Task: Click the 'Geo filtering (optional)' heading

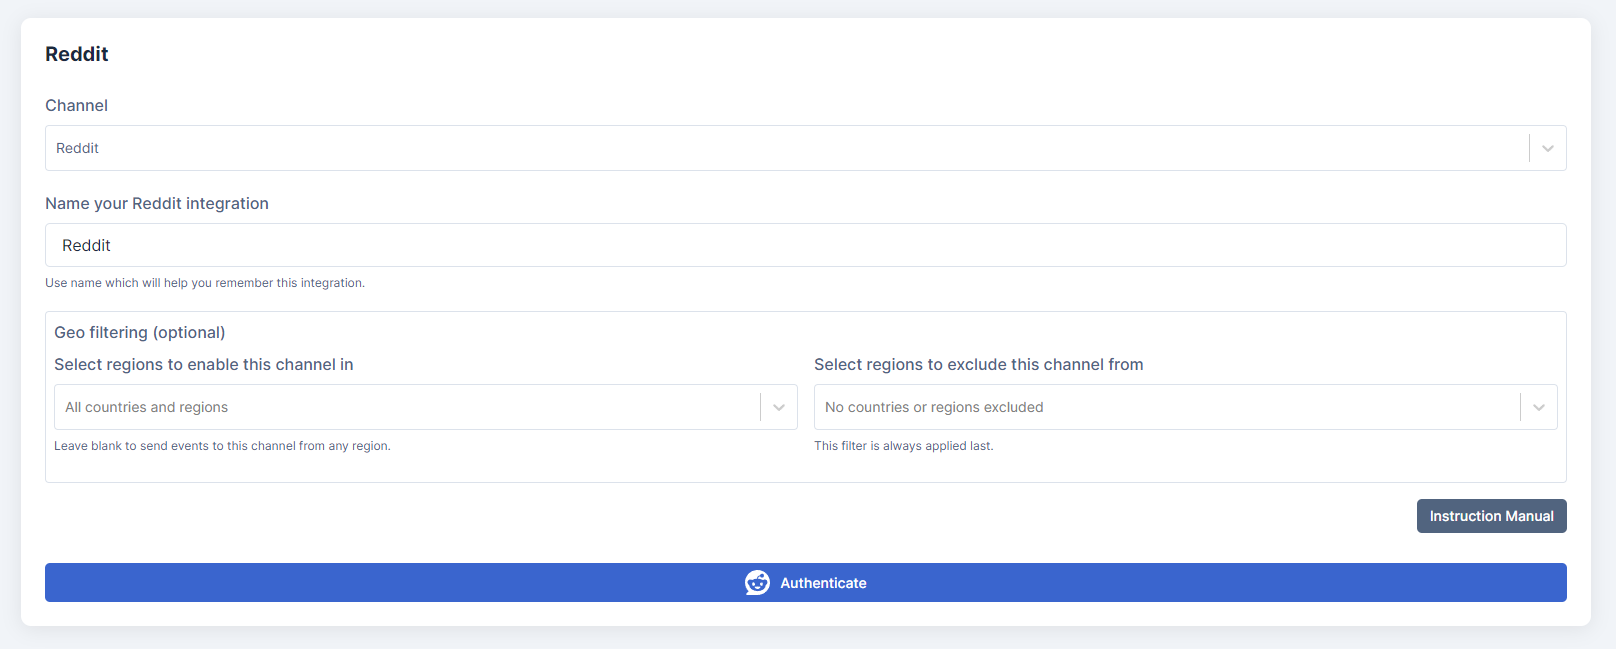Action: (140, 332)
